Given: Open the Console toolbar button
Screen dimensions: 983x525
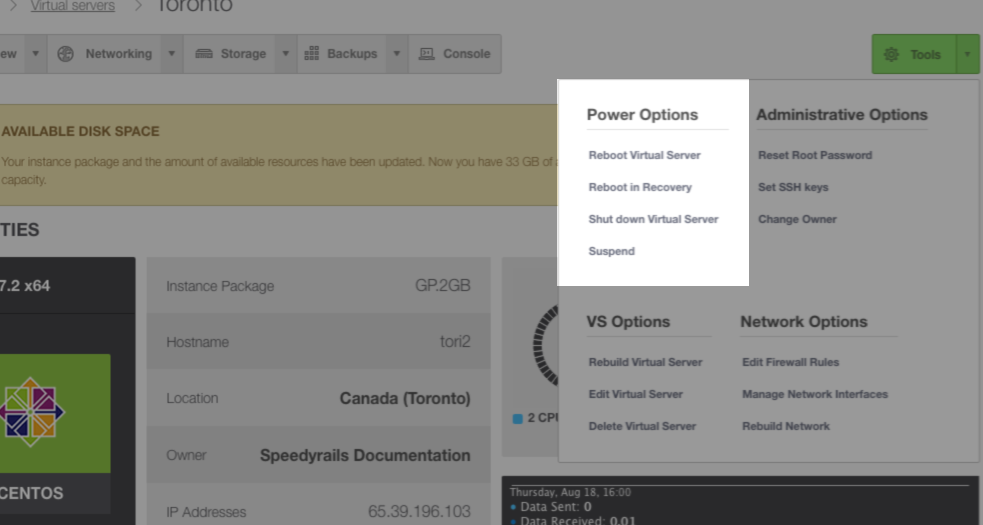Looking at the screenshot, I should [x=455, y=54].
